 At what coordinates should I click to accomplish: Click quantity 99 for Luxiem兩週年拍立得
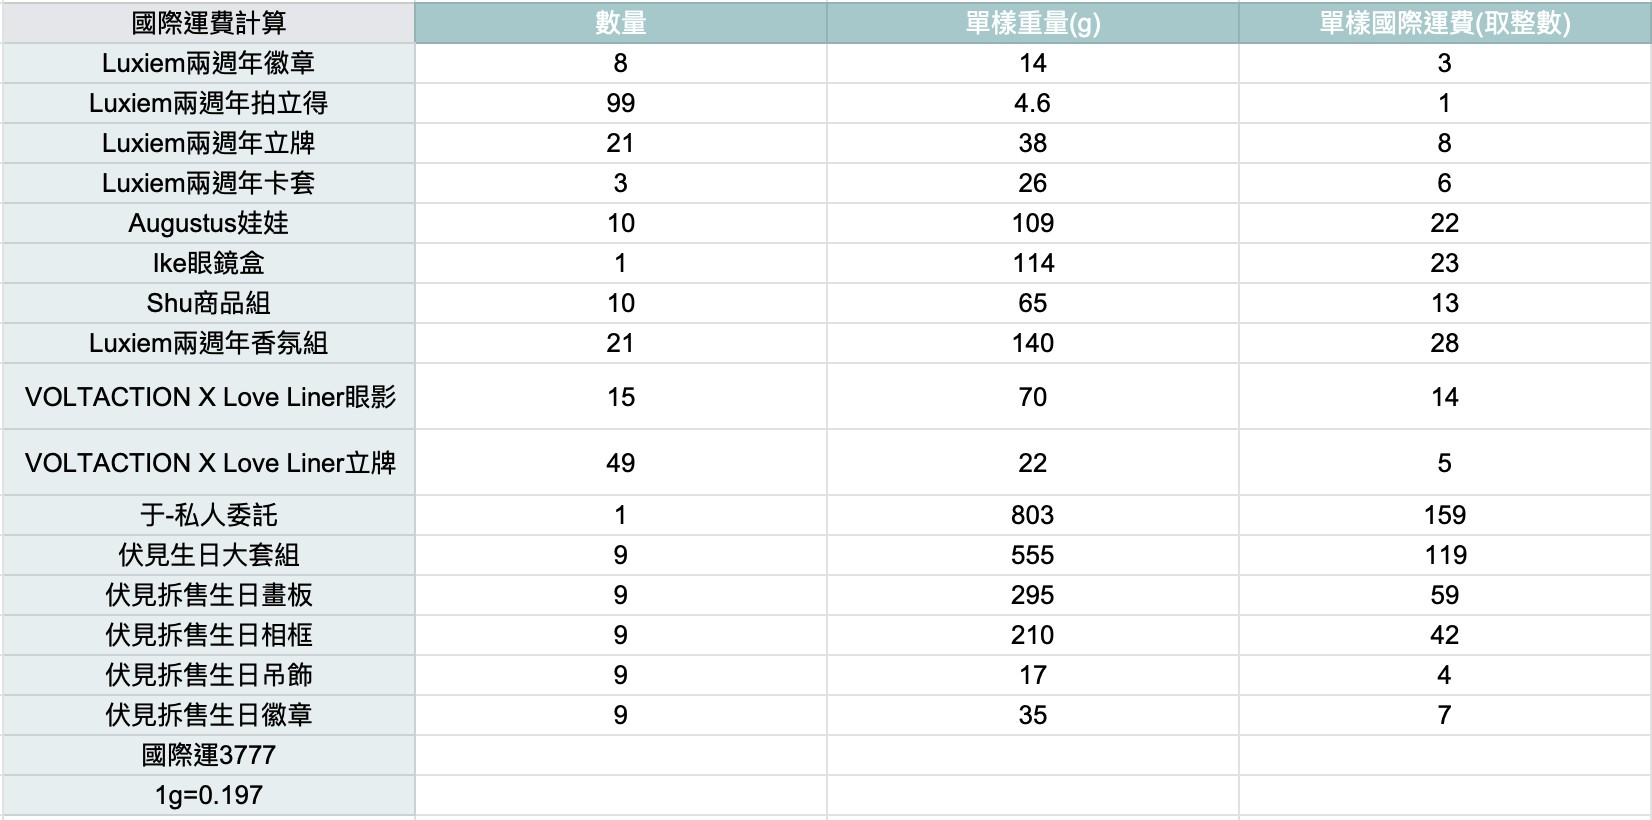click(620, 103)
